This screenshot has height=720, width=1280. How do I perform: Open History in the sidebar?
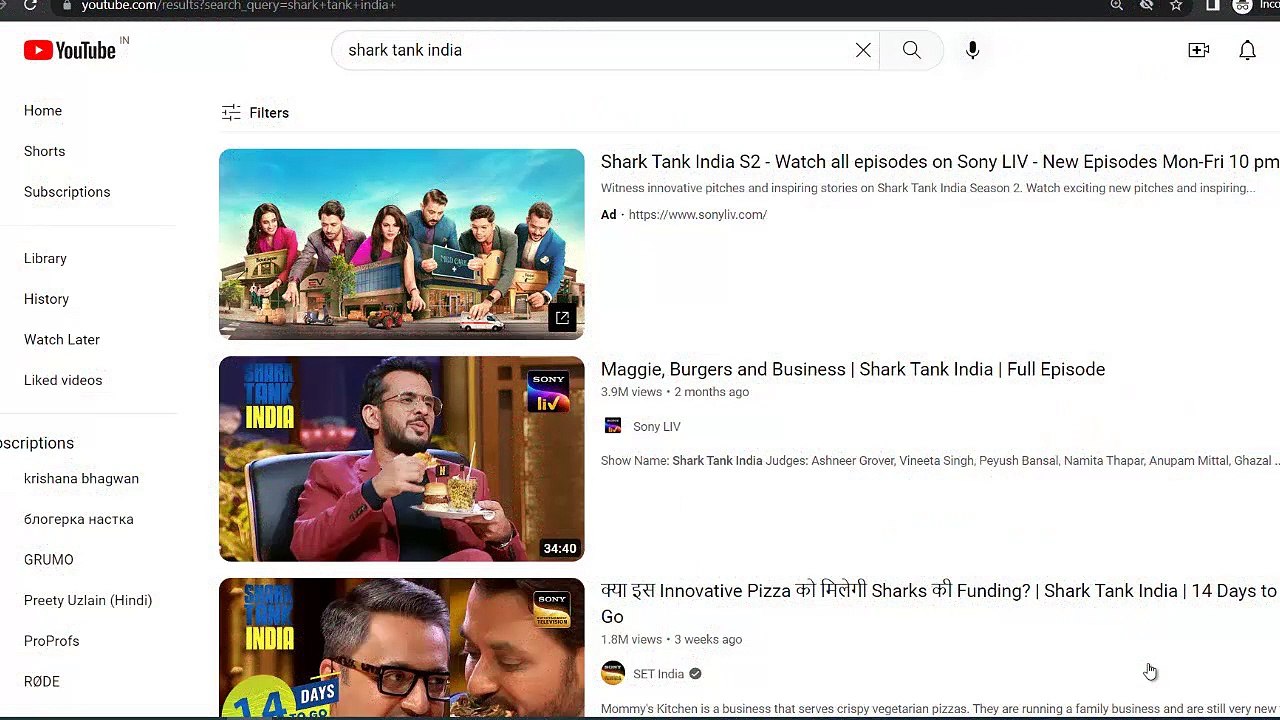tap(46, 299)
